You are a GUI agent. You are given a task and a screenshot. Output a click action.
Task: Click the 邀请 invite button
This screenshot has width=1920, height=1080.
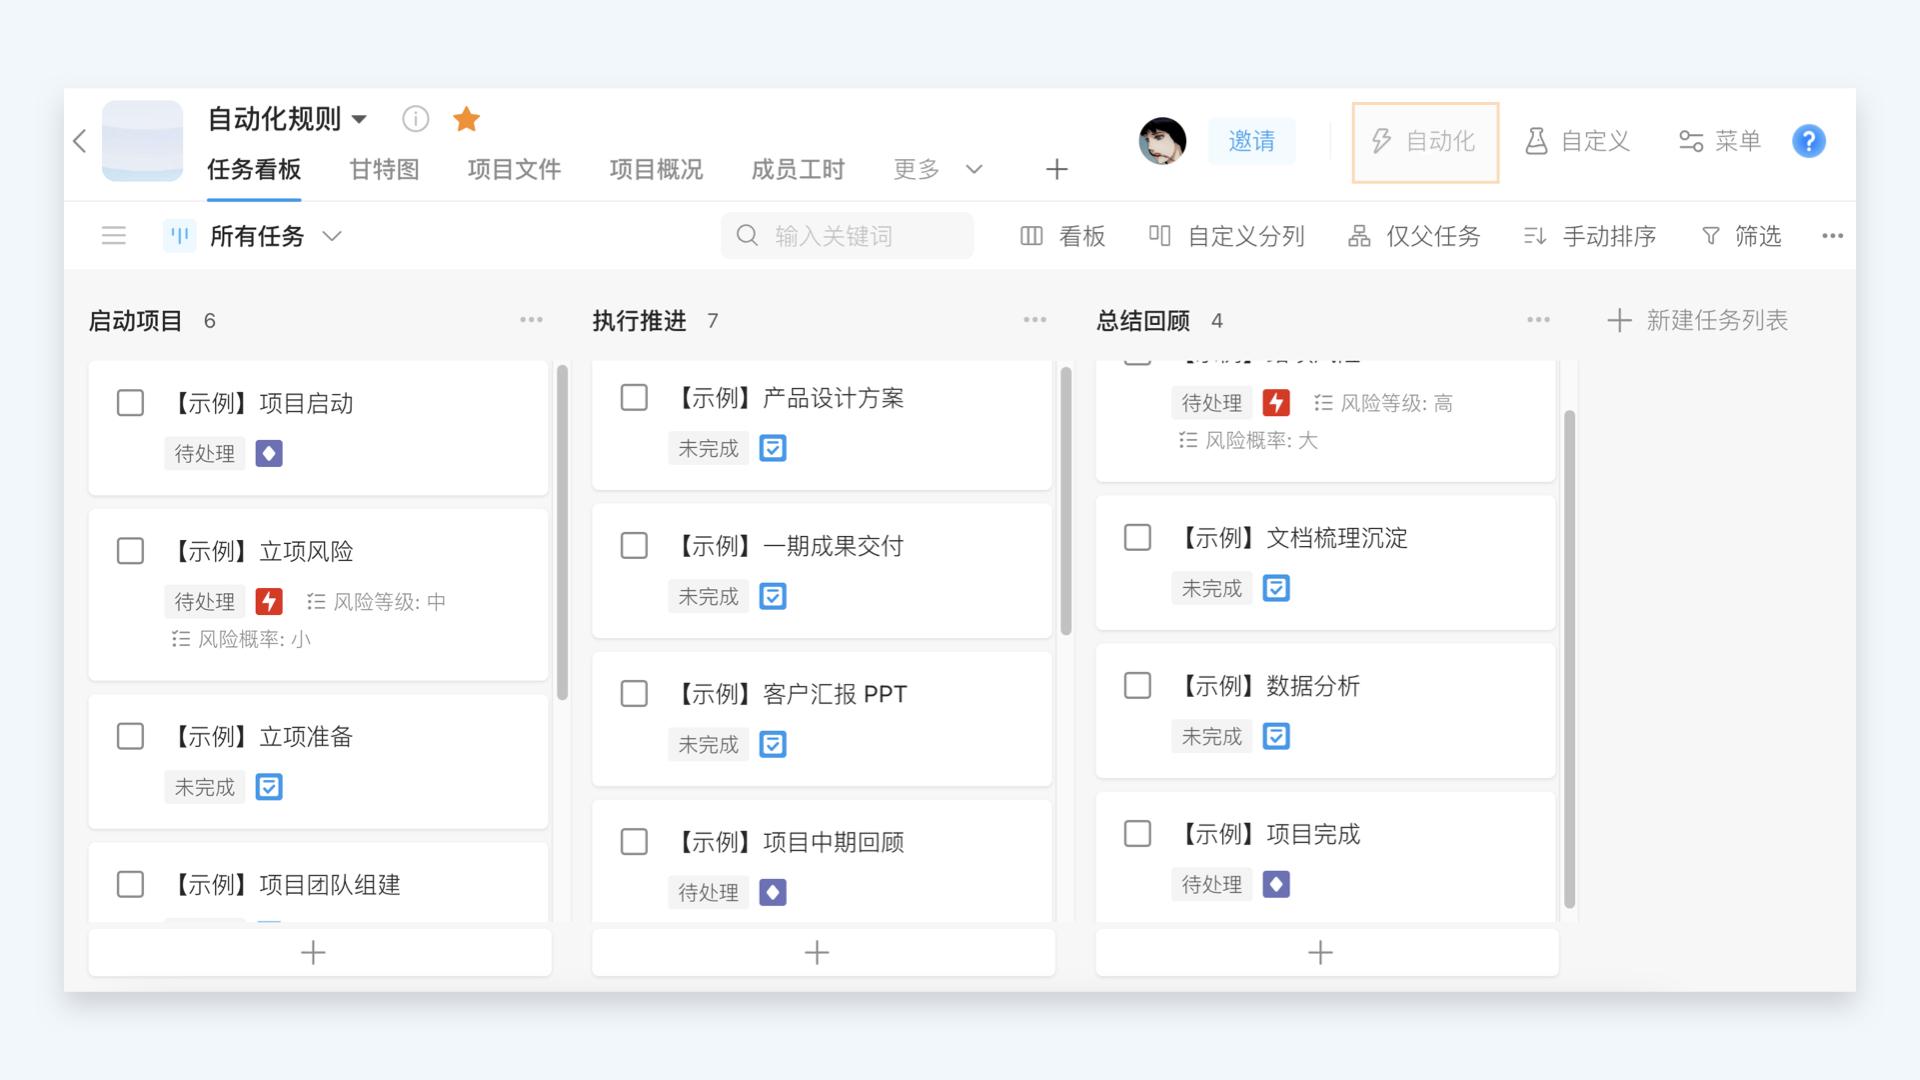(x=1251, y=141)
